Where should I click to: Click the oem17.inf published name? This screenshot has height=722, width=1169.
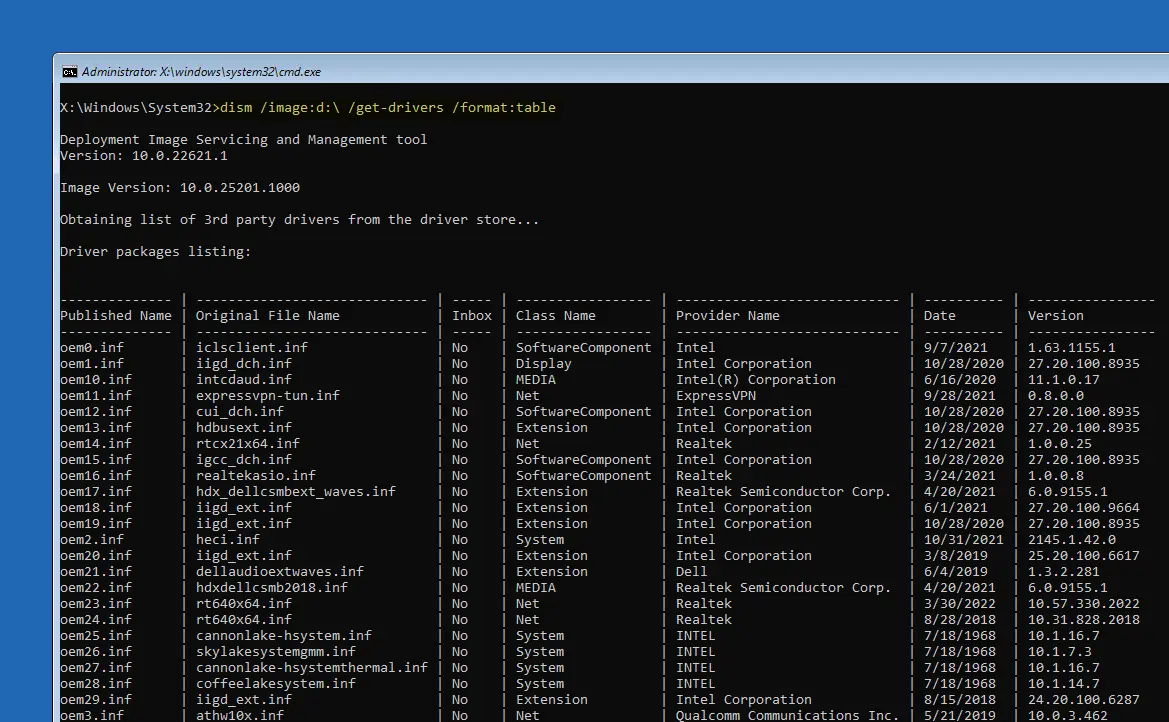(x=95, y=492)
